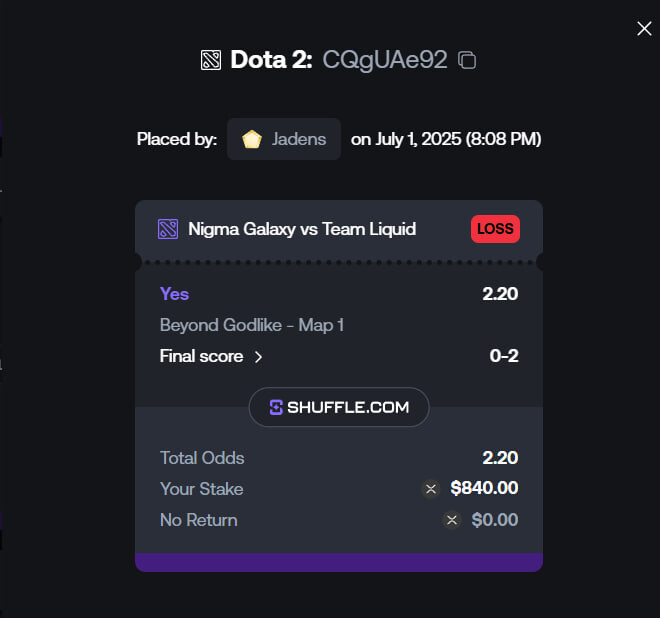Click the Total Odds 2.20 value

(x=500, y=458)
